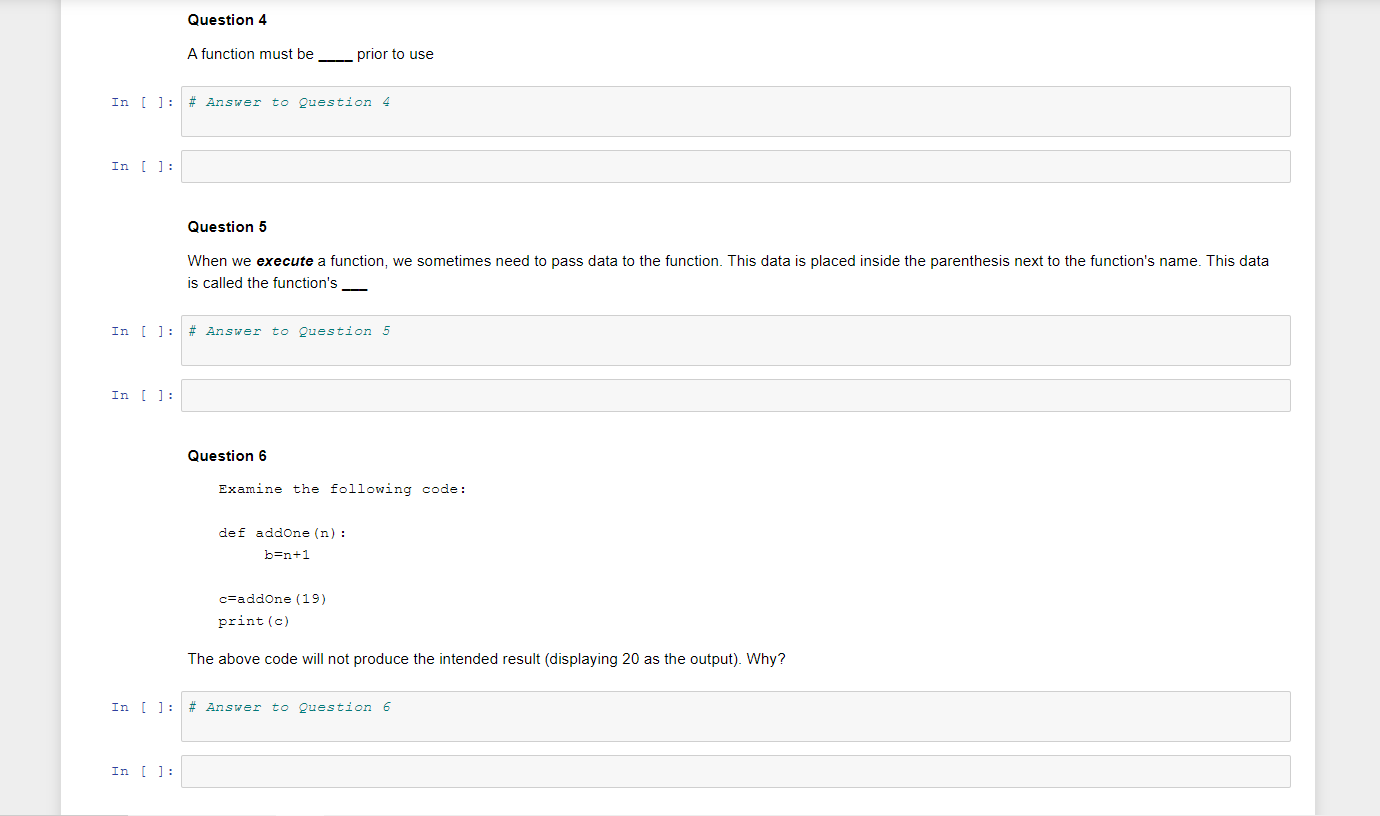Select the Question 5 heading cell

click(x=227, y=227)
